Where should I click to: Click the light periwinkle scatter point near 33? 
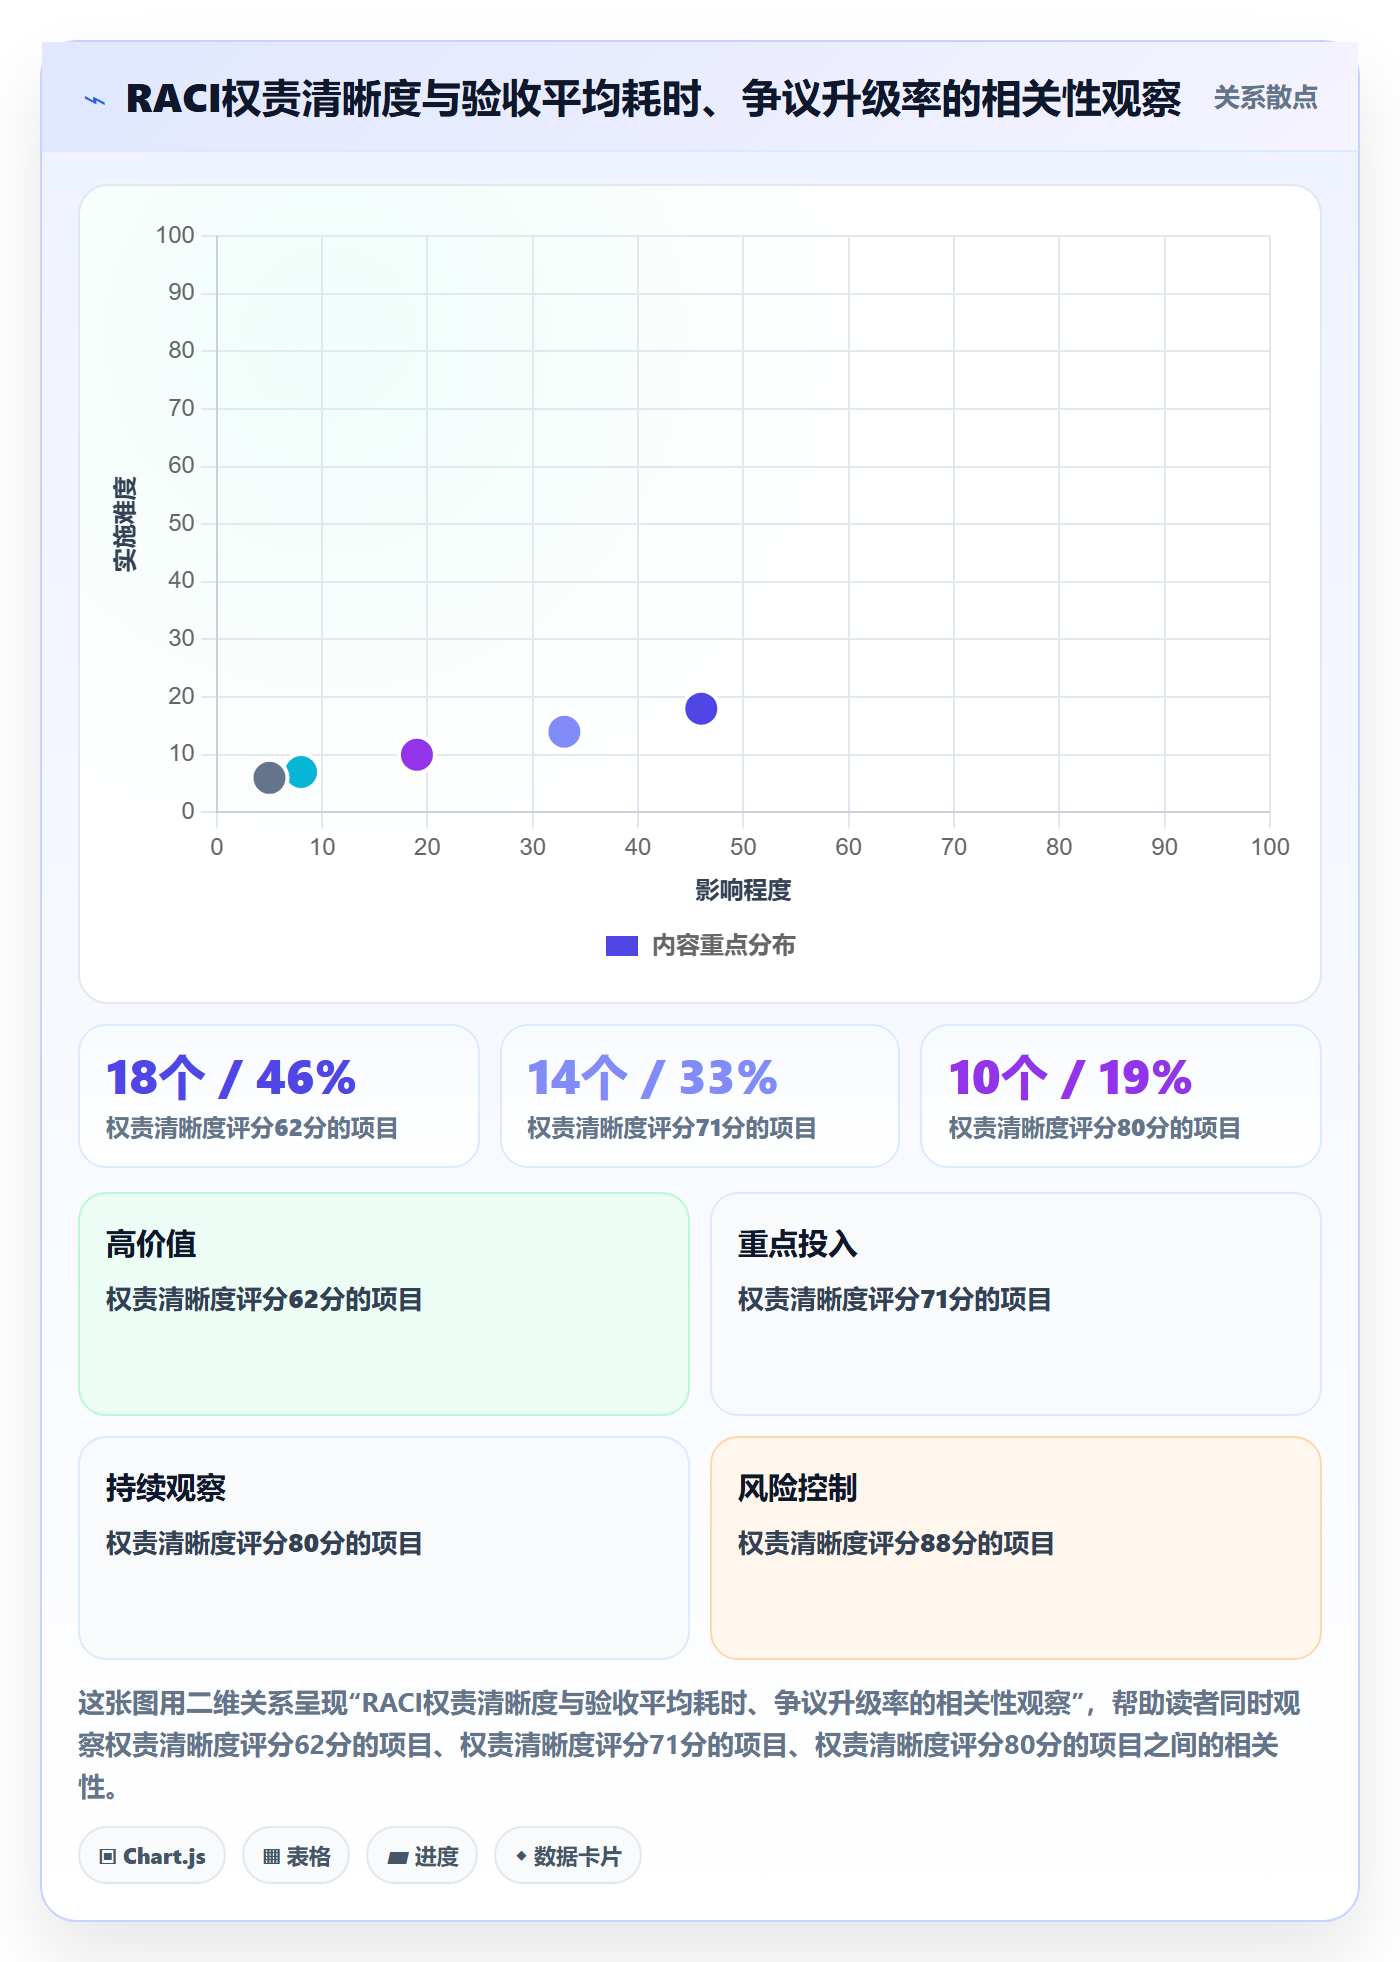click(x=564, y=731)
